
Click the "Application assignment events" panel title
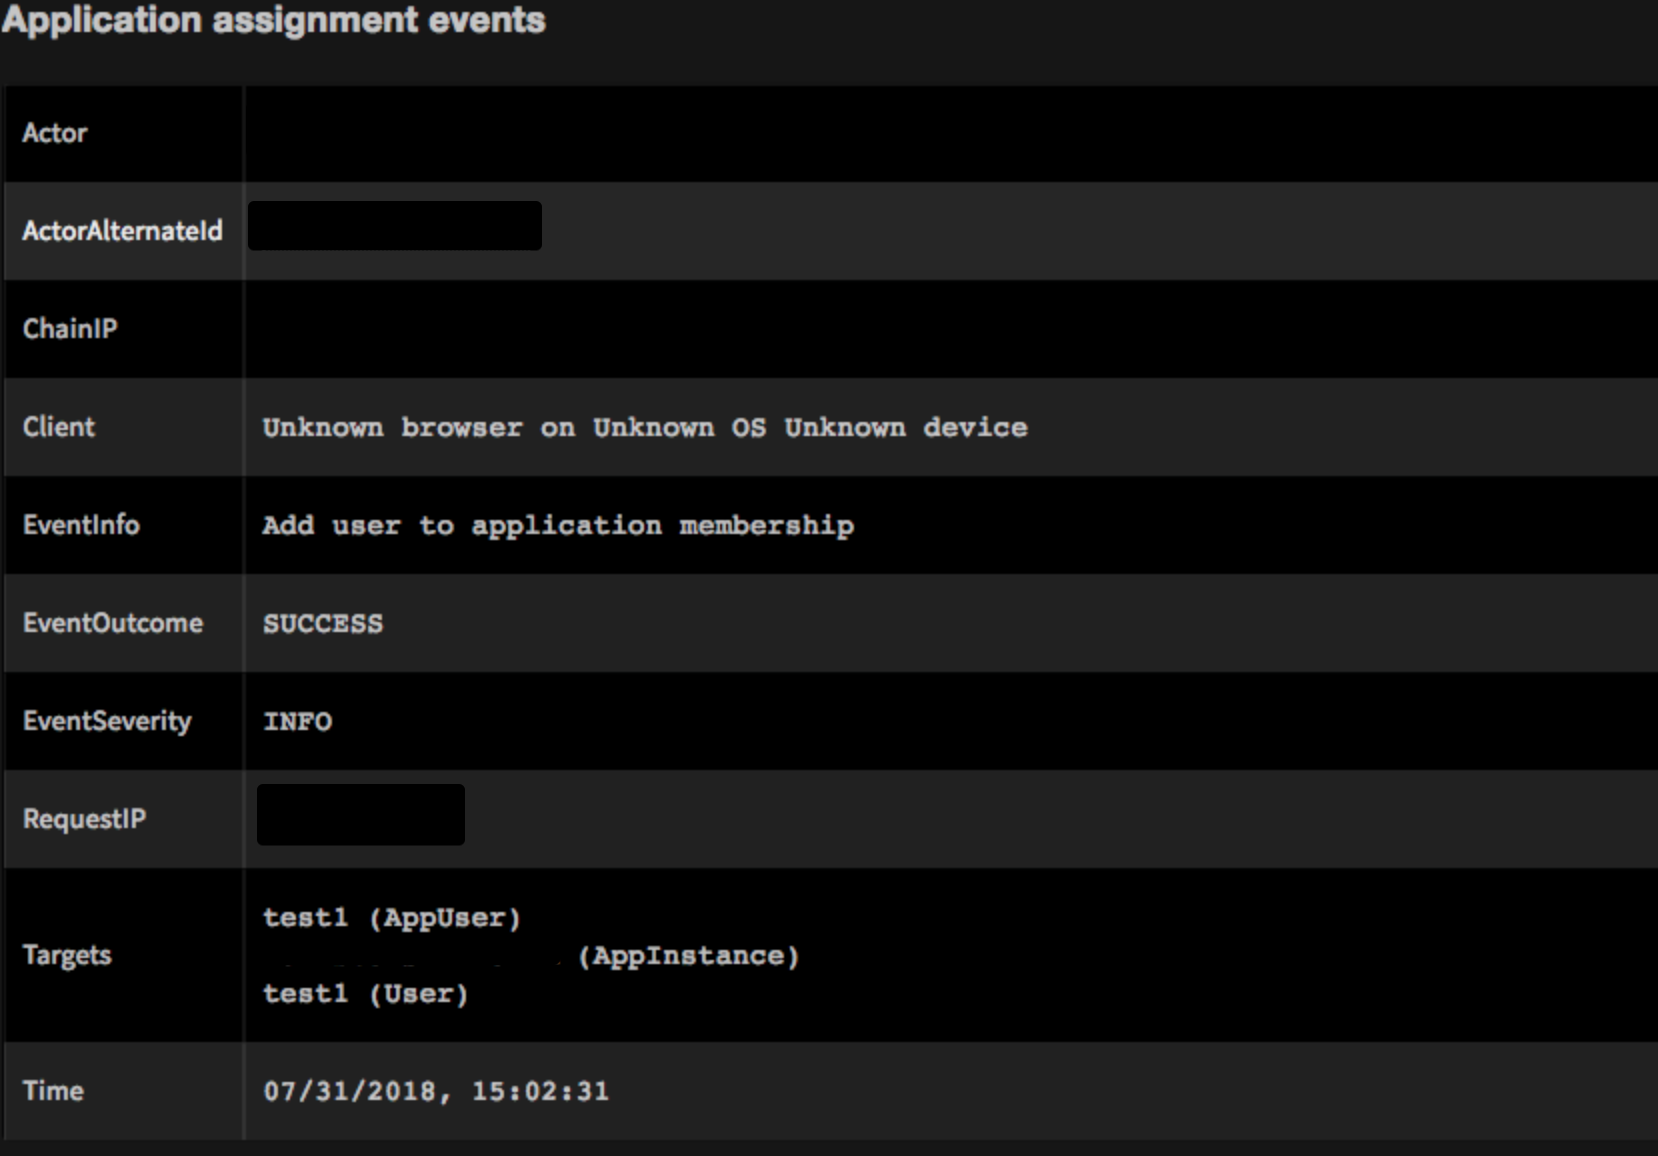[x=274, y=21]
